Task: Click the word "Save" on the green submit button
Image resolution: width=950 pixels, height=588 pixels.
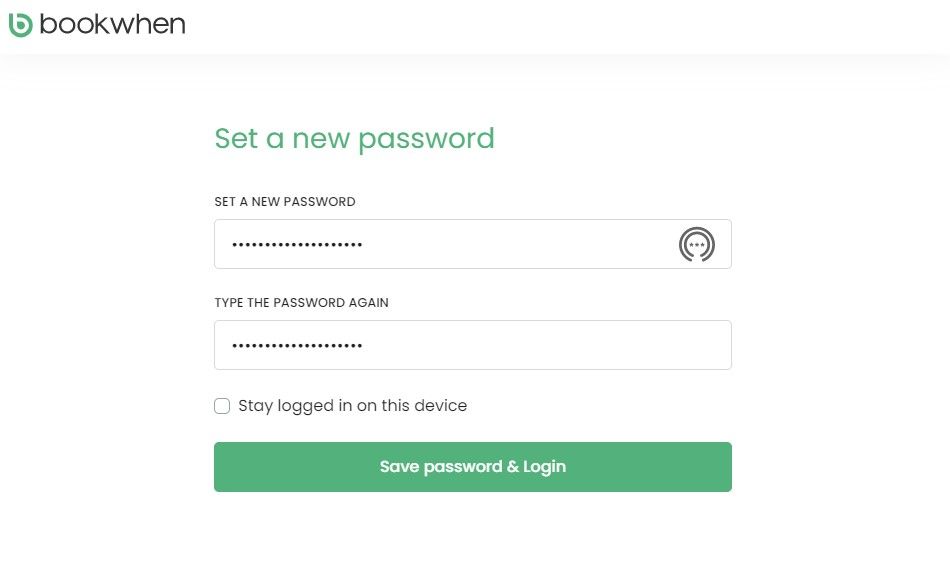Action: point(399,466)
